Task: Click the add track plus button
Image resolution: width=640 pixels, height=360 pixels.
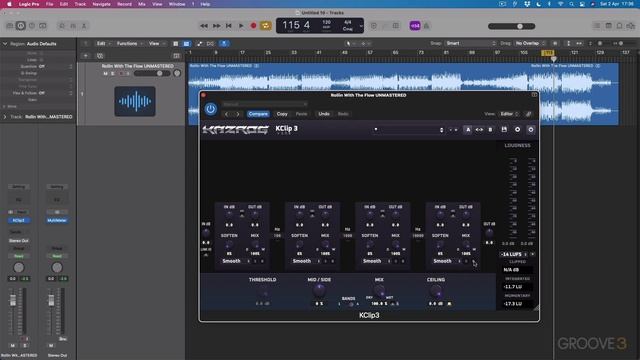Action: [x=86, y=56]
